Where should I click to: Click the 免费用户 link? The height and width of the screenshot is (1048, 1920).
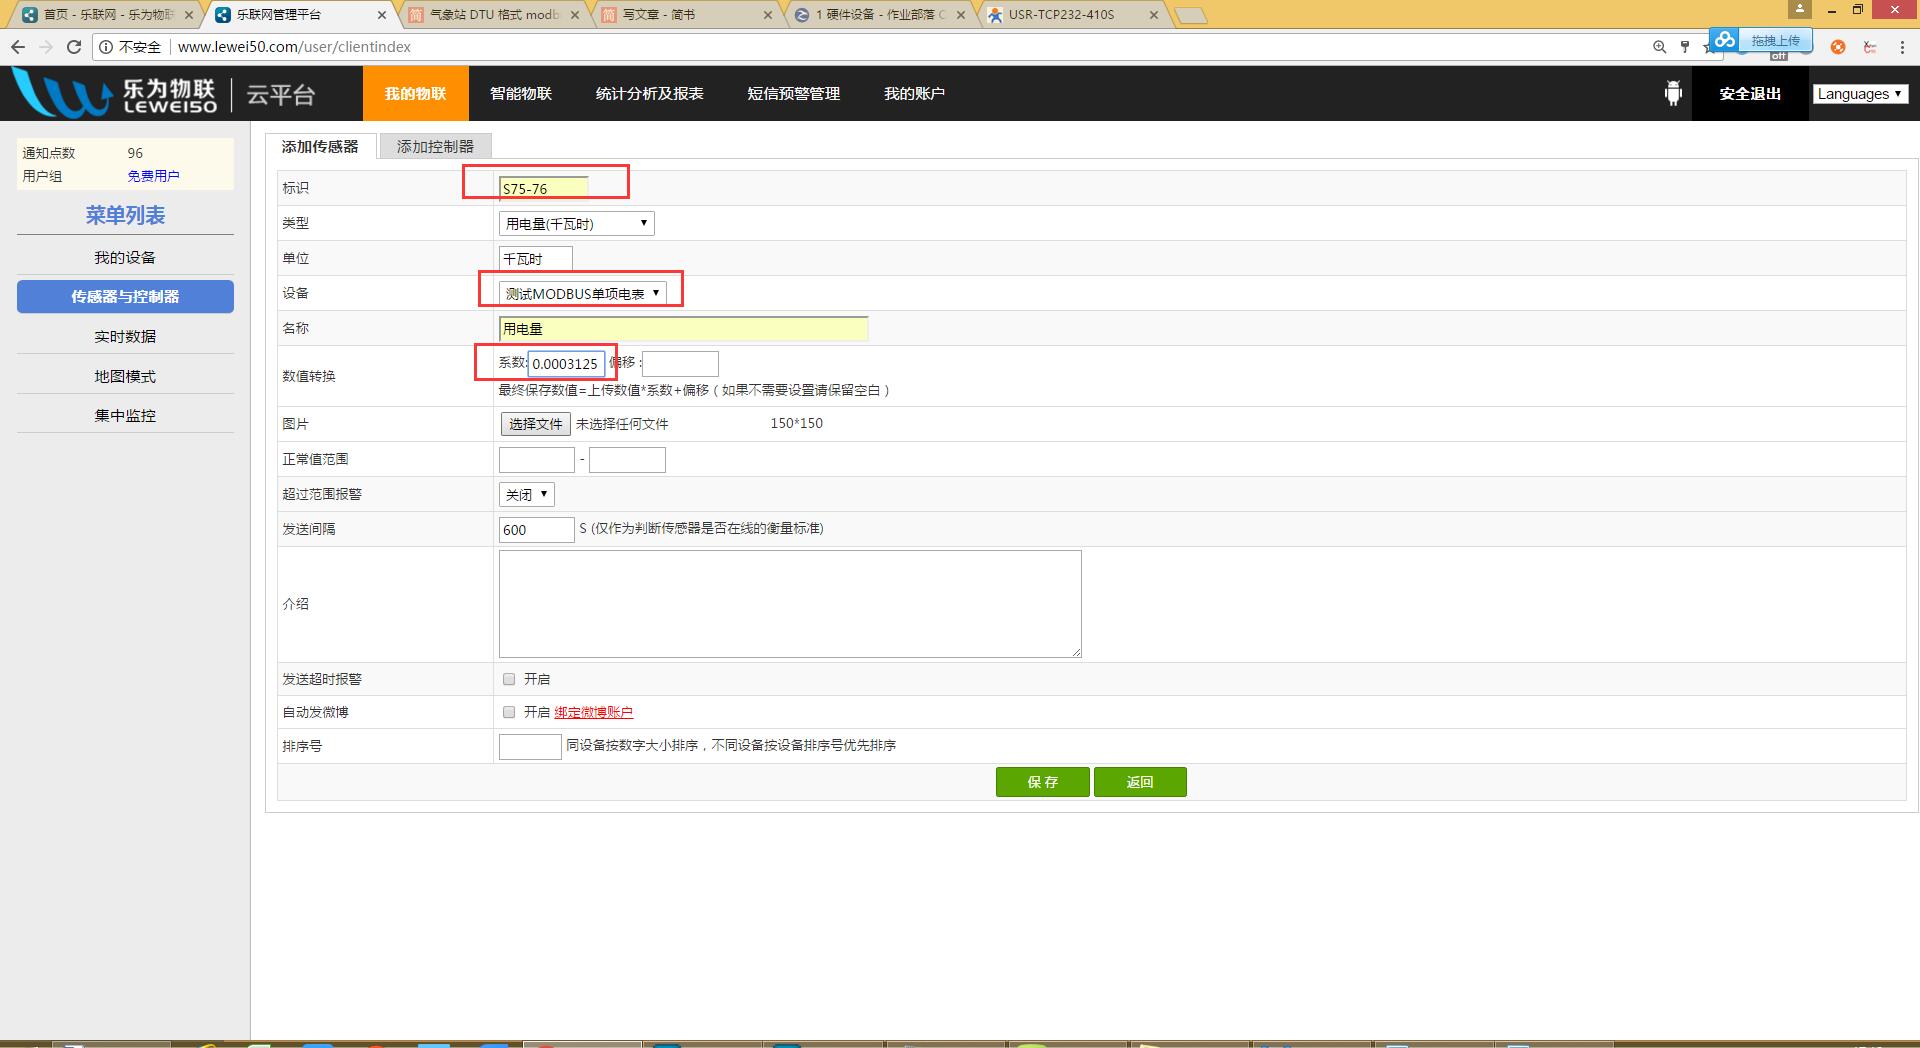click(153, 176)
